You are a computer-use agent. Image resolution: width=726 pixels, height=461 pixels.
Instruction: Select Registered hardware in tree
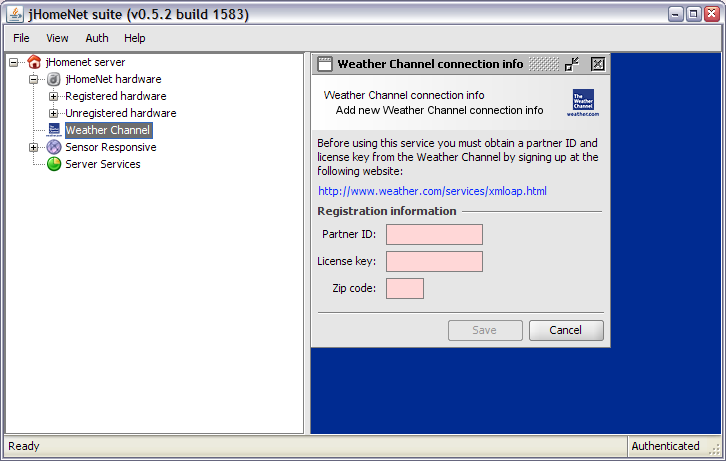point(116,96)
